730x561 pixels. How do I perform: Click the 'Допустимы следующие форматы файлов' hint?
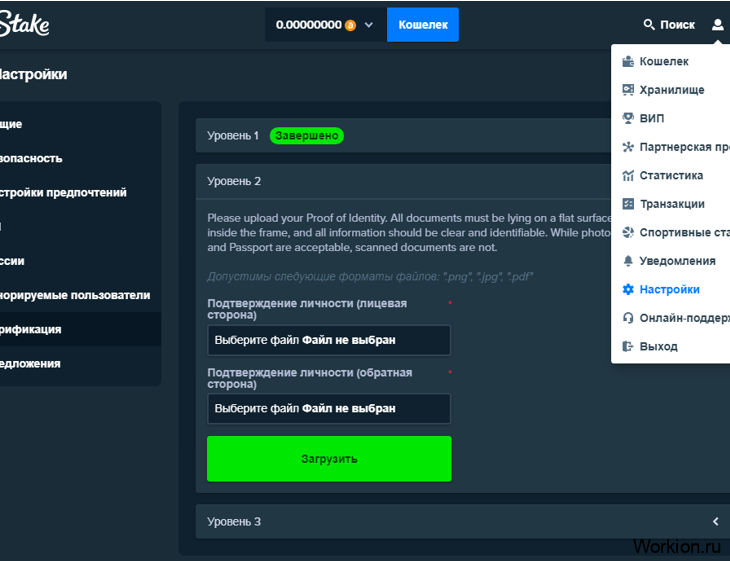point(370,277)
